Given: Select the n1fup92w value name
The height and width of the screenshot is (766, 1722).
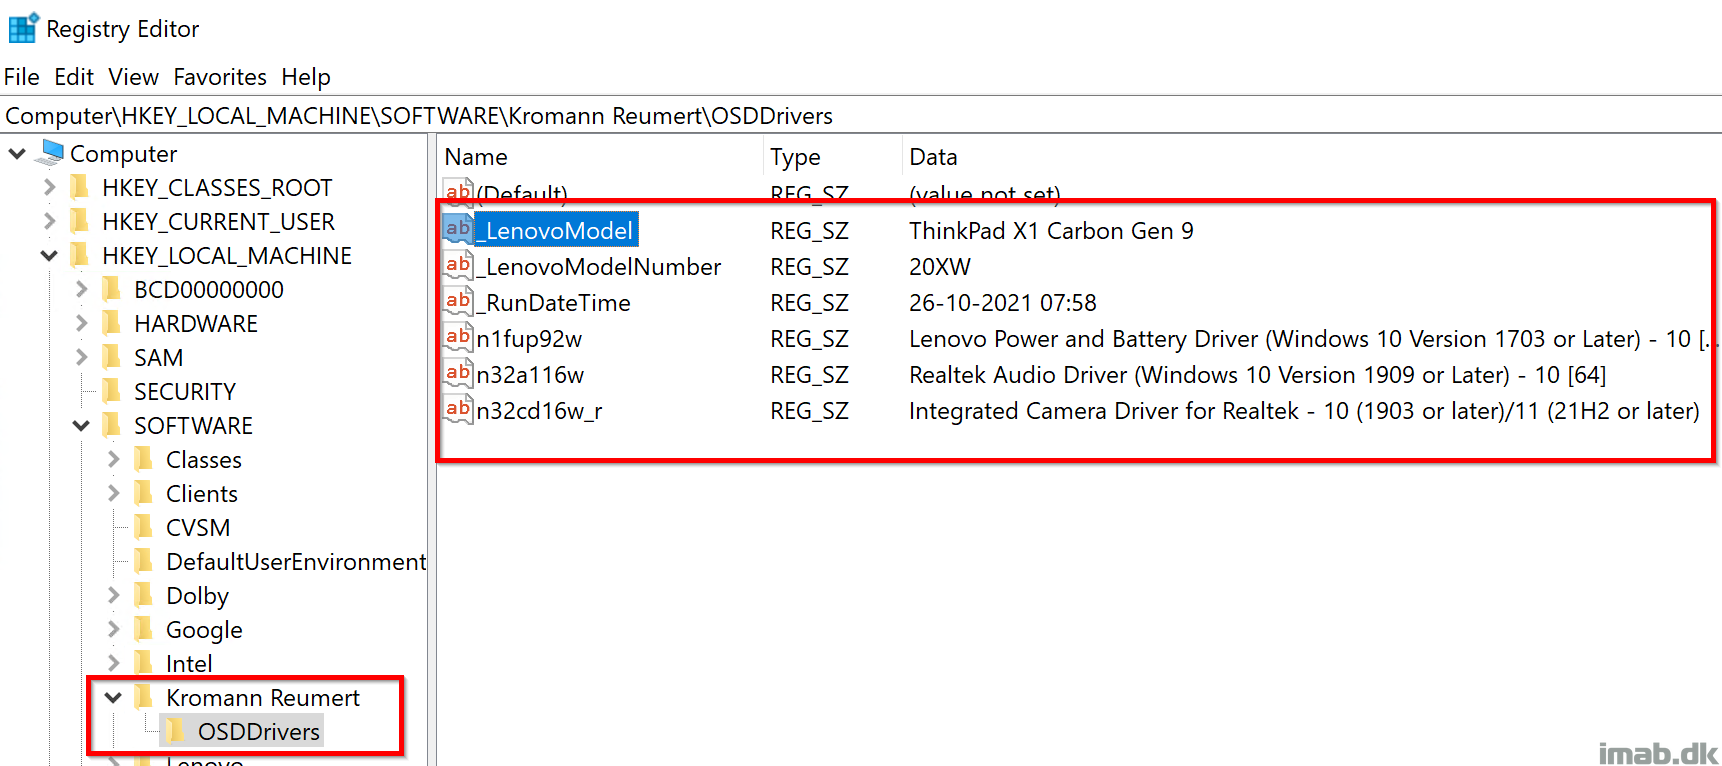Looking at the screenshot, I should (x=529, y=339).
